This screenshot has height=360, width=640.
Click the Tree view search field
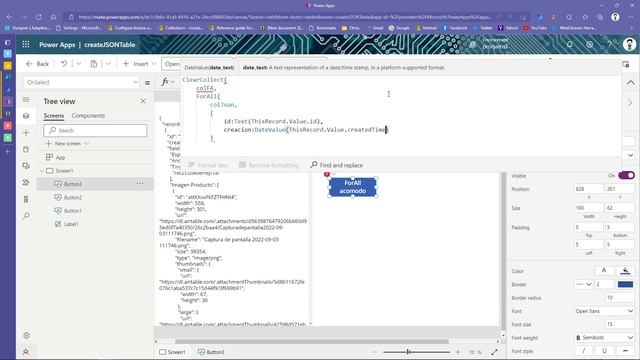pyautogui.click(x=95, y=130)
